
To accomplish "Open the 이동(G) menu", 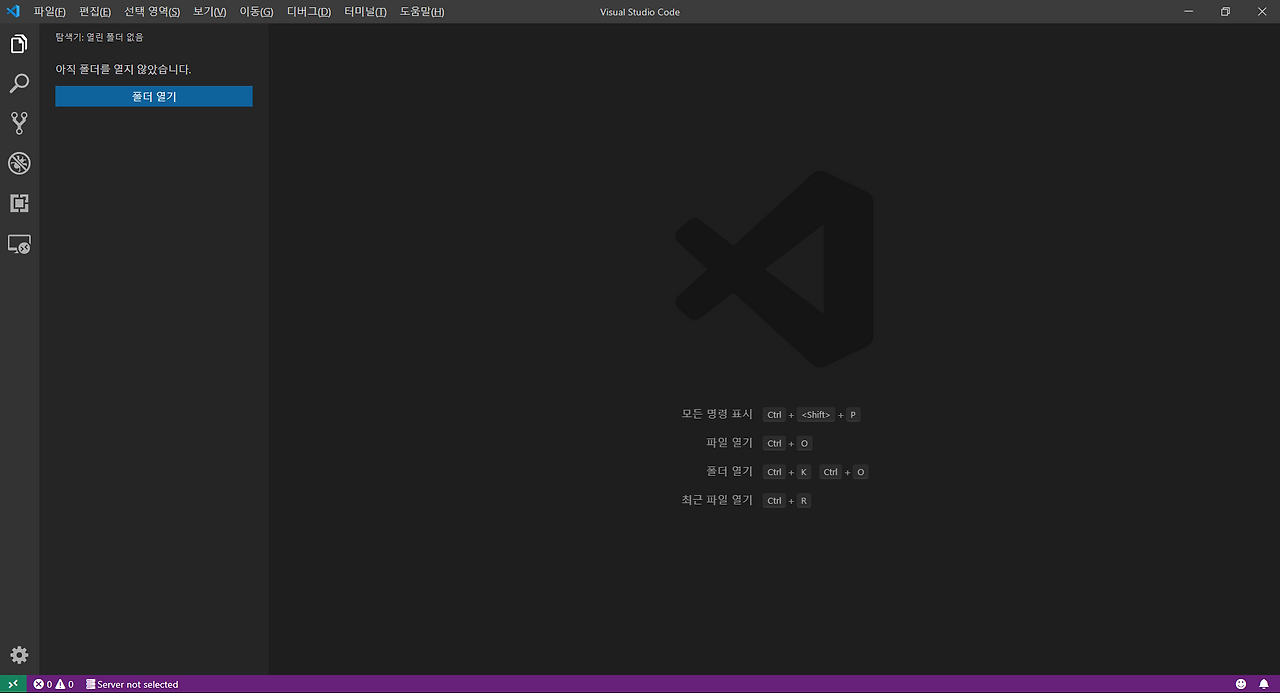I will (256, 12).
